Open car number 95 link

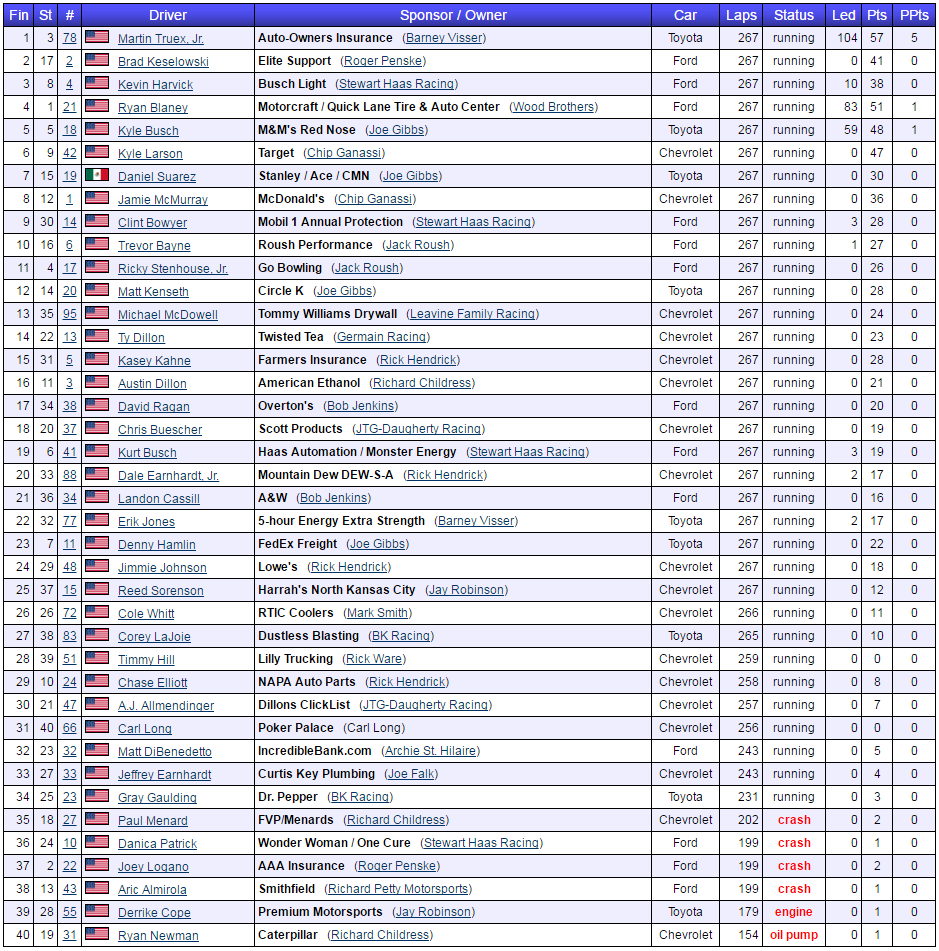click(x=70, y=314)
